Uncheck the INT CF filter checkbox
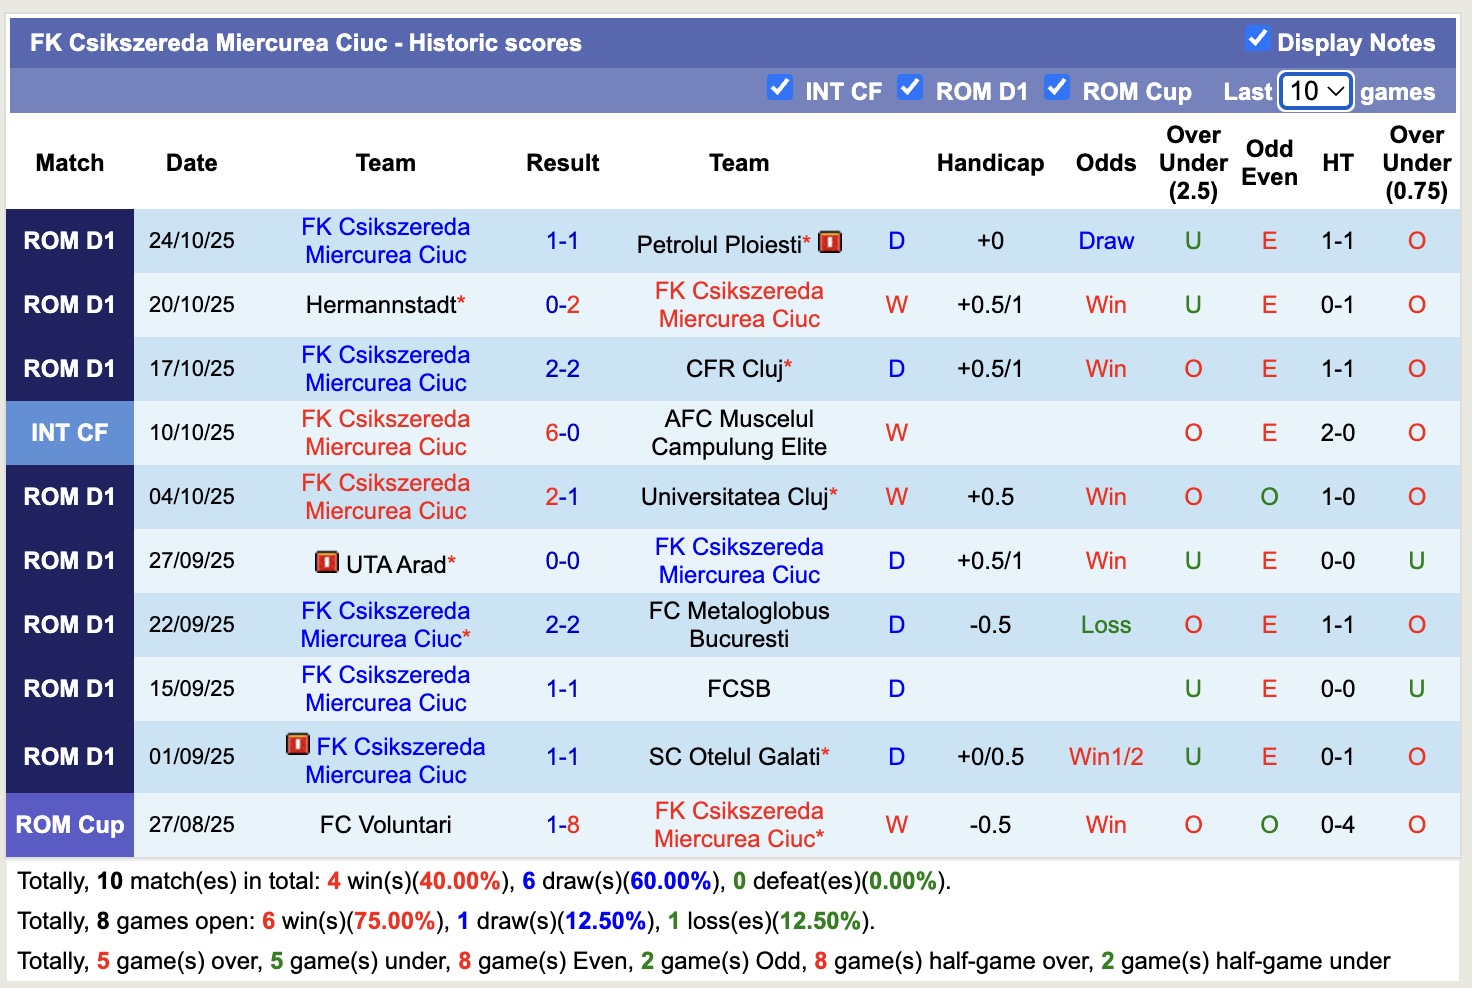Viewport: 1474px width, 988px height. tap(780, 88)
